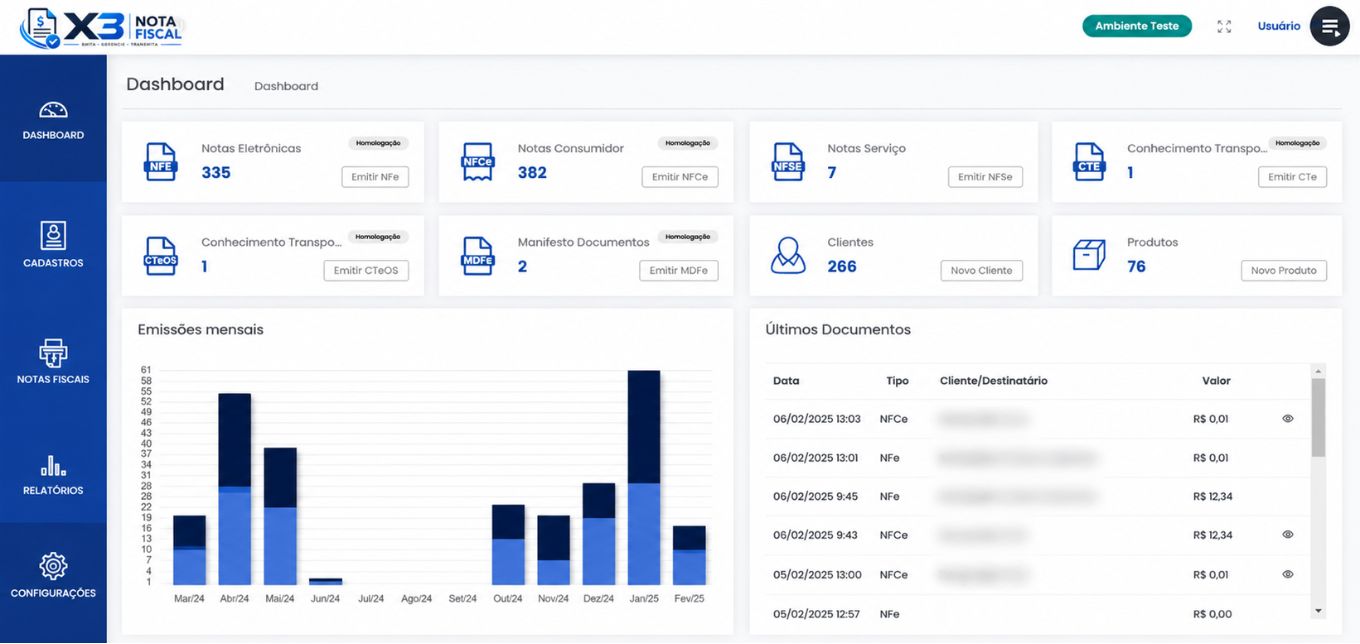Click Homologação badge on Manifesto Documentos card
The width and height of the screenshot is (1360, 644).
tap(688, 237)
